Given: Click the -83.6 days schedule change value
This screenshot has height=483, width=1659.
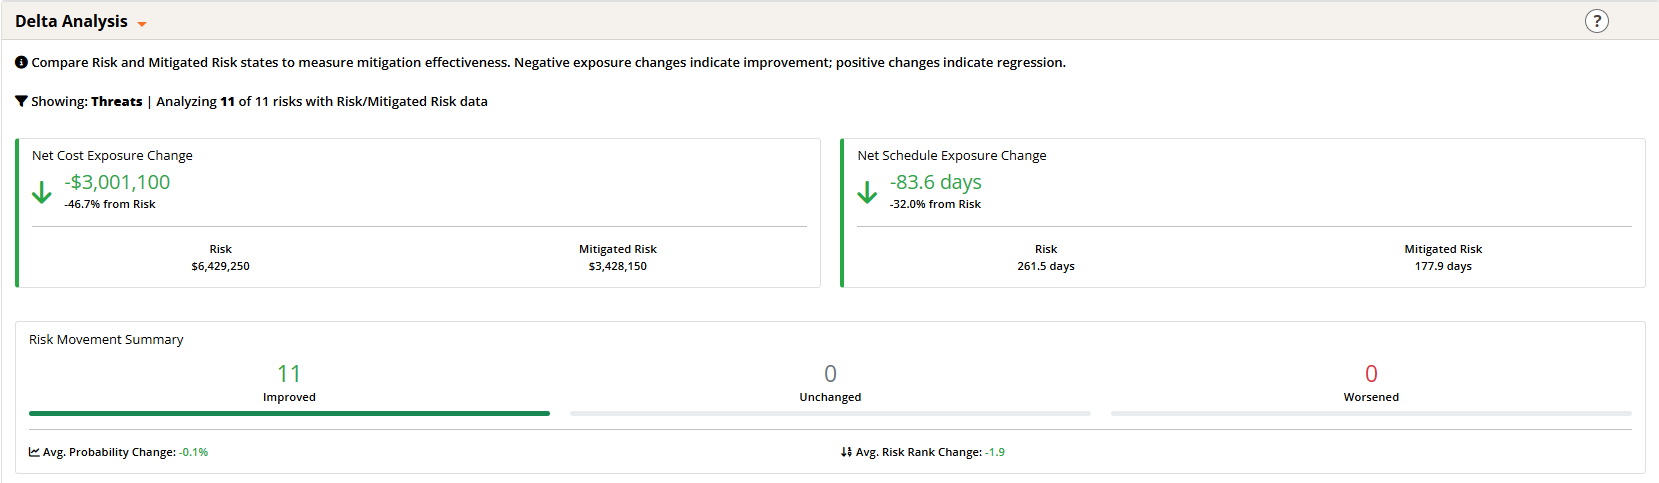Looking at the screenshot, I should pyautogui.click(x=936, y=182).
